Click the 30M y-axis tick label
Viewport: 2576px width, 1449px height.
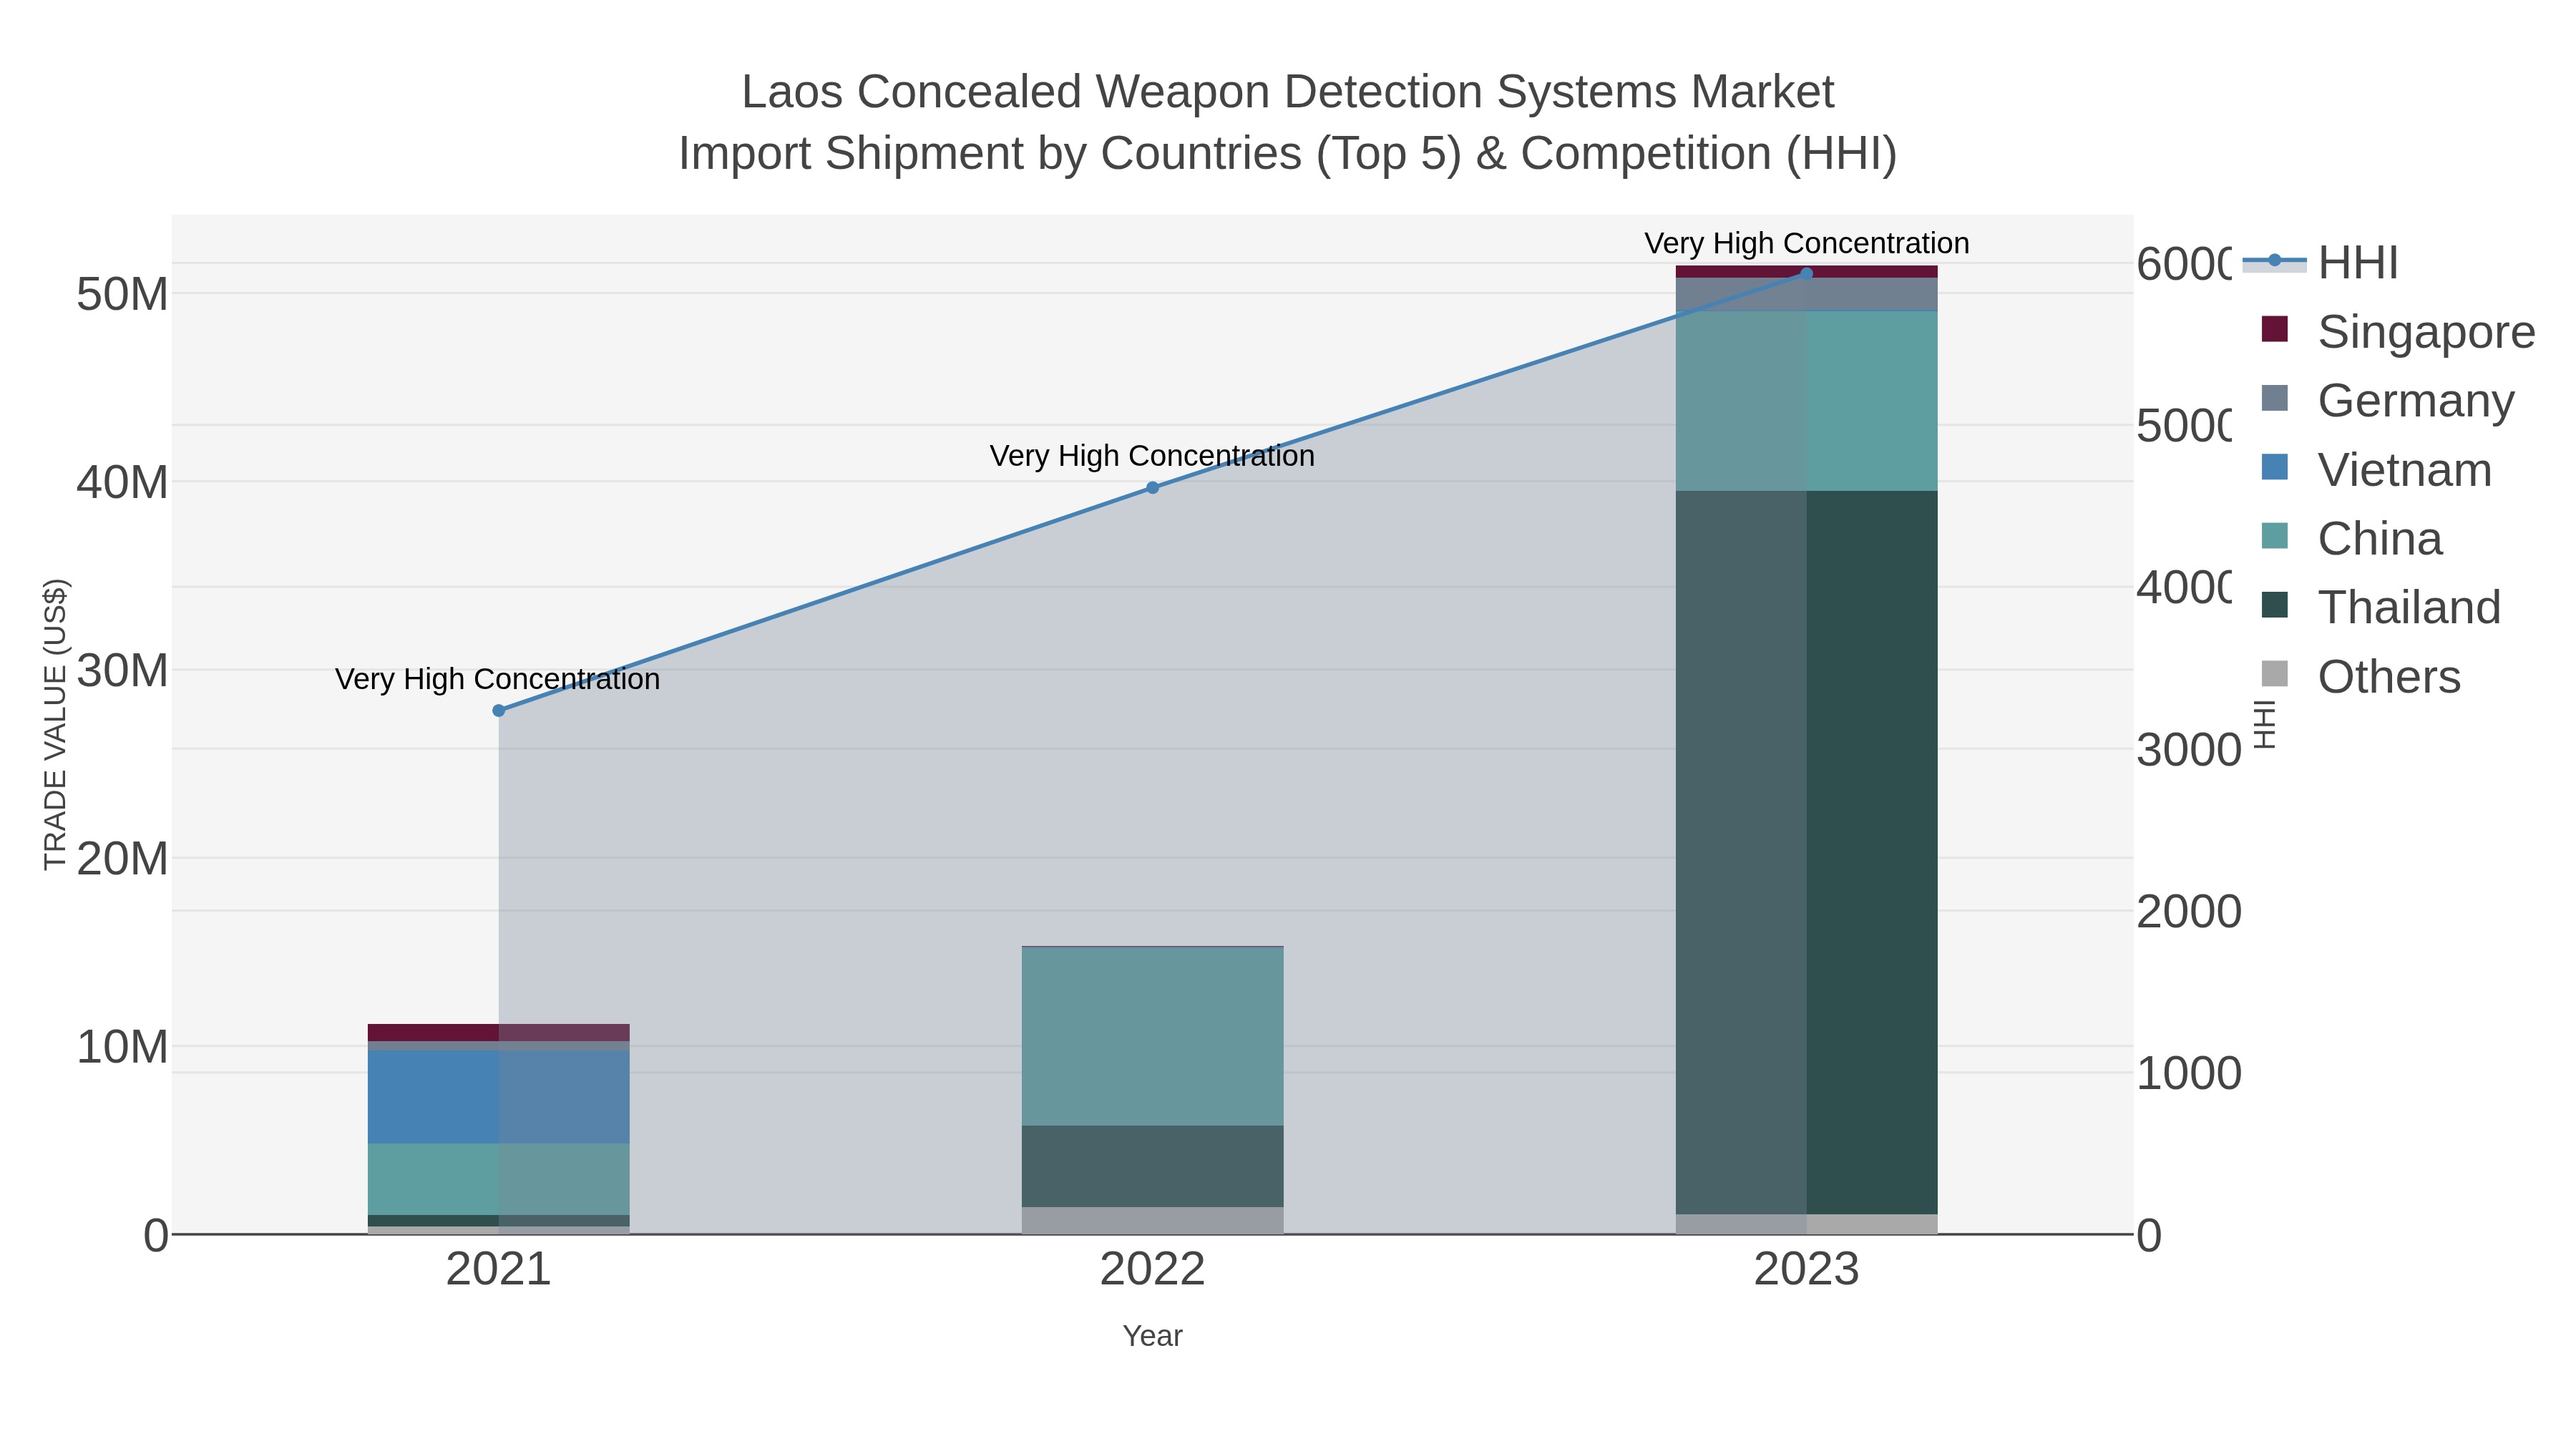[122, 670]
